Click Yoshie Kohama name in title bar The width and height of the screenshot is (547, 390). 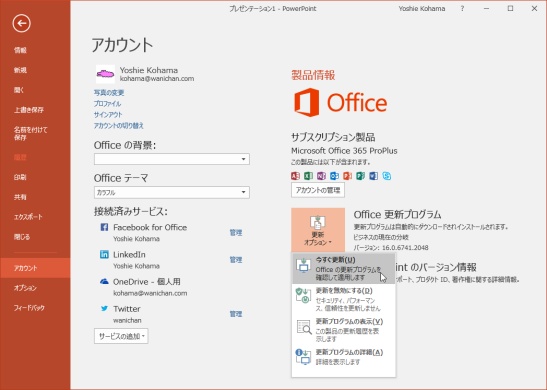click(422, 9)
